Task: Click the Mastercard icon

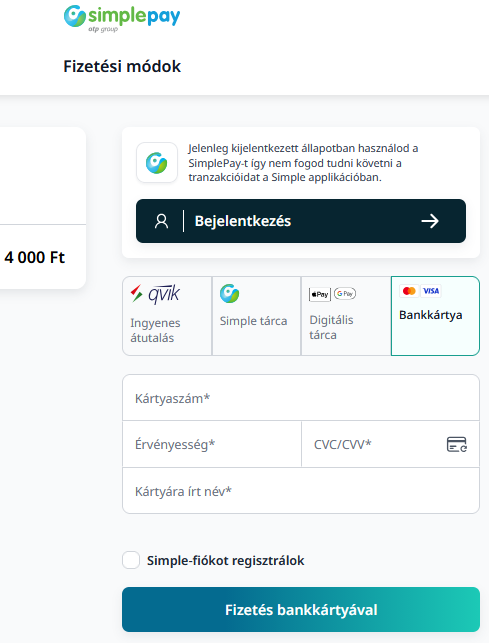Action: (x=409, y=291)
